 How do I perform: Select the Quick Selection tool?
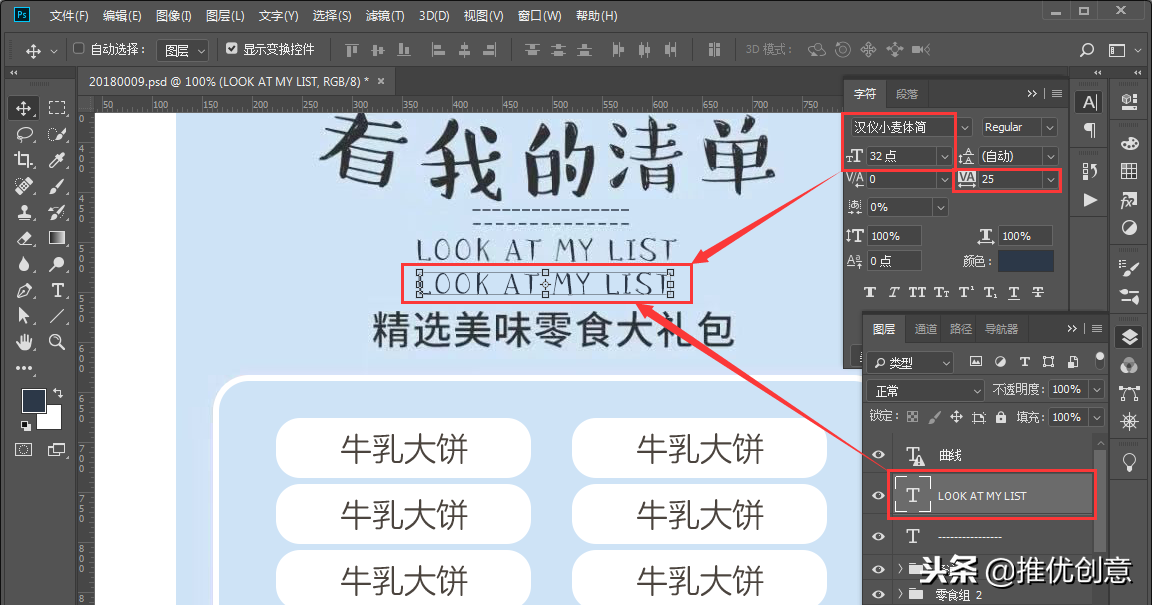(57, 135)
